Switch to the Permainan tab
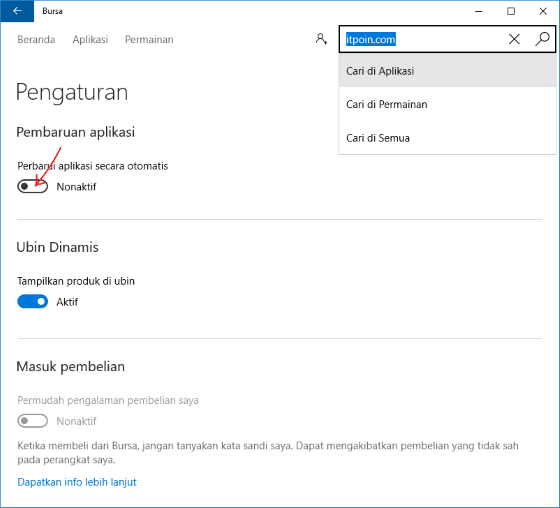 [149, 39]
